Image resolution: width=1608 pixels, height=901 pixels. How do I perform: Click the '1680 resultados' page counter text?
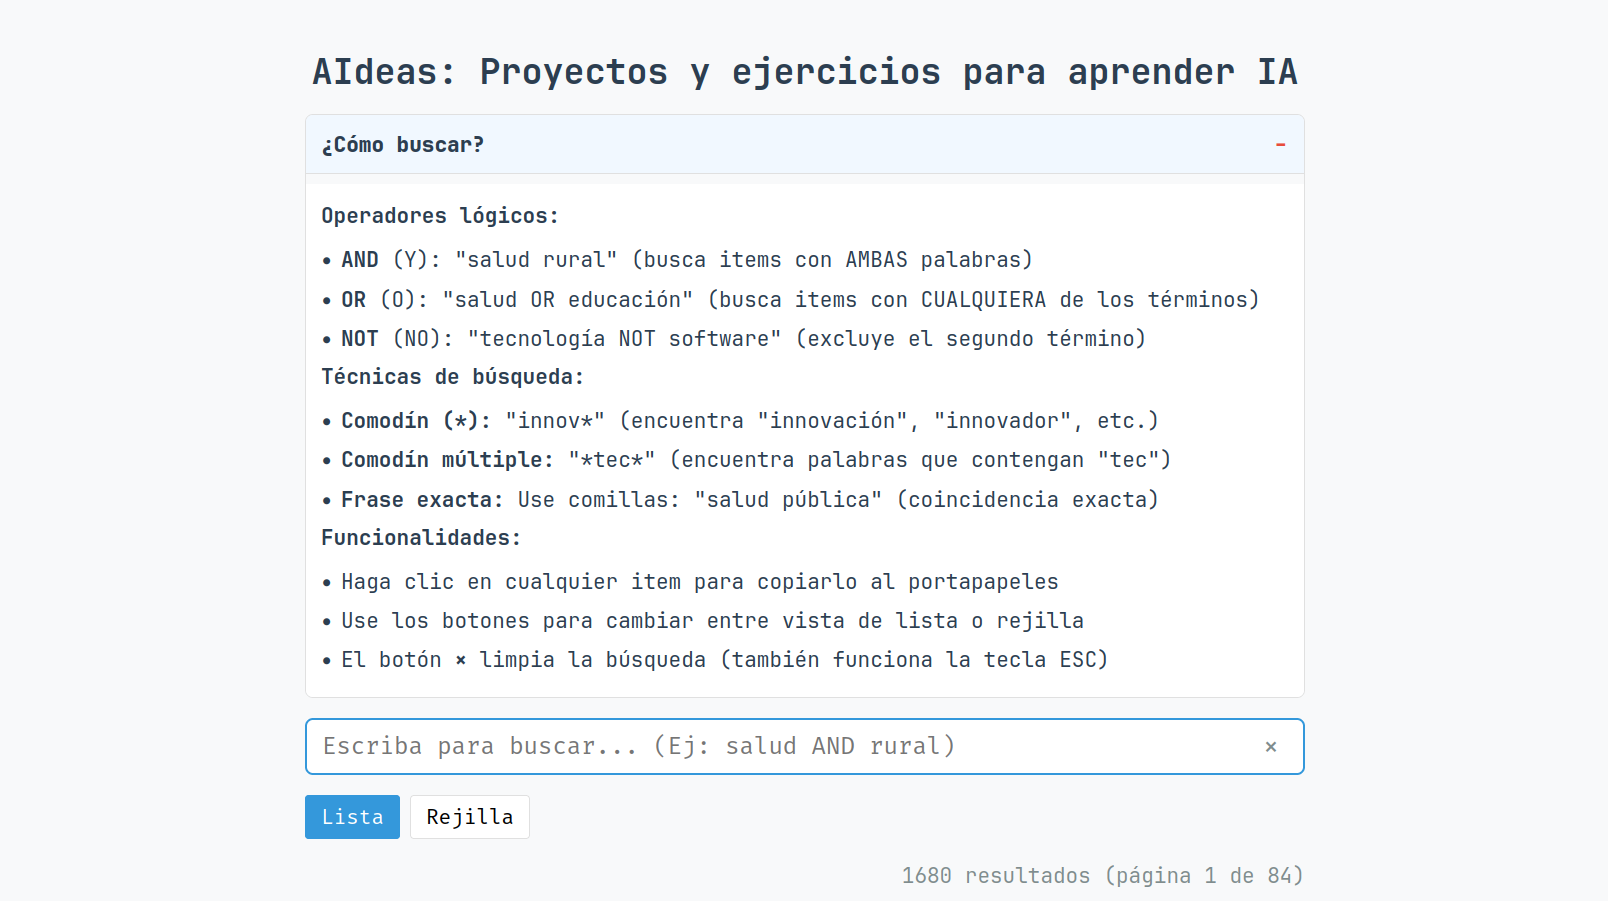(1102, 876)
